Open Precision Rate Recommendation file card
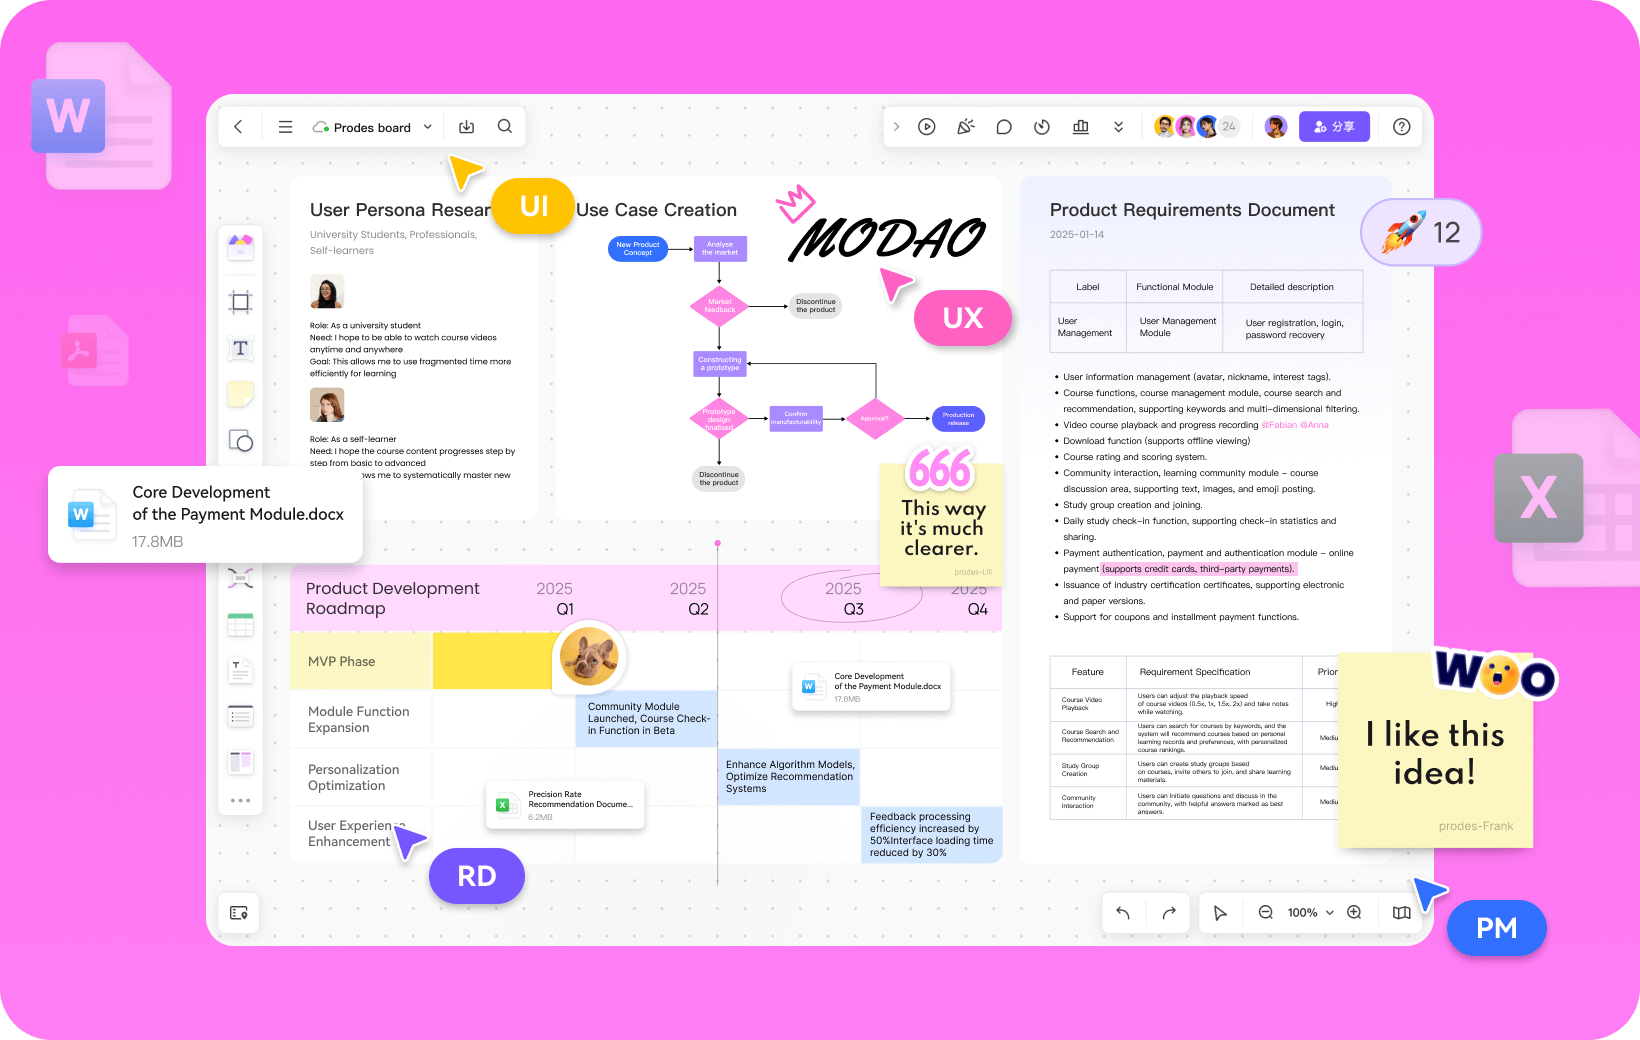Screen dimensions: 1640x1040 click(x=565, y=805)
